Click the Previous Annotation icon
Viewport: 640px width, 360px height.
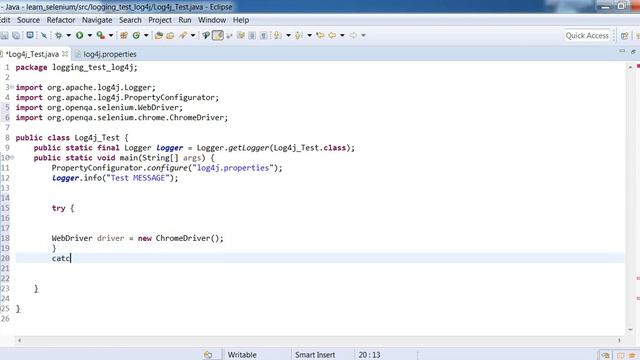coord(299,36)
